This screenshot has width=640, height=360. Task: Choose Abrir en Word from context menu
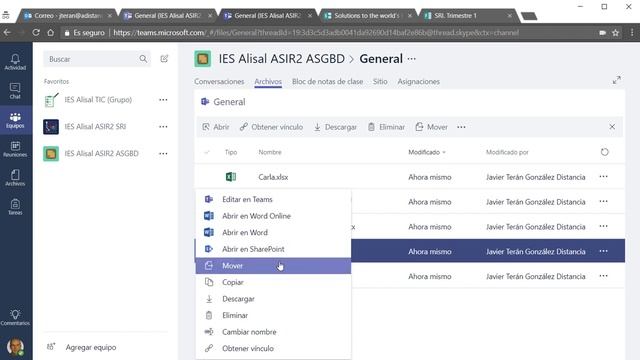point(273,232)
